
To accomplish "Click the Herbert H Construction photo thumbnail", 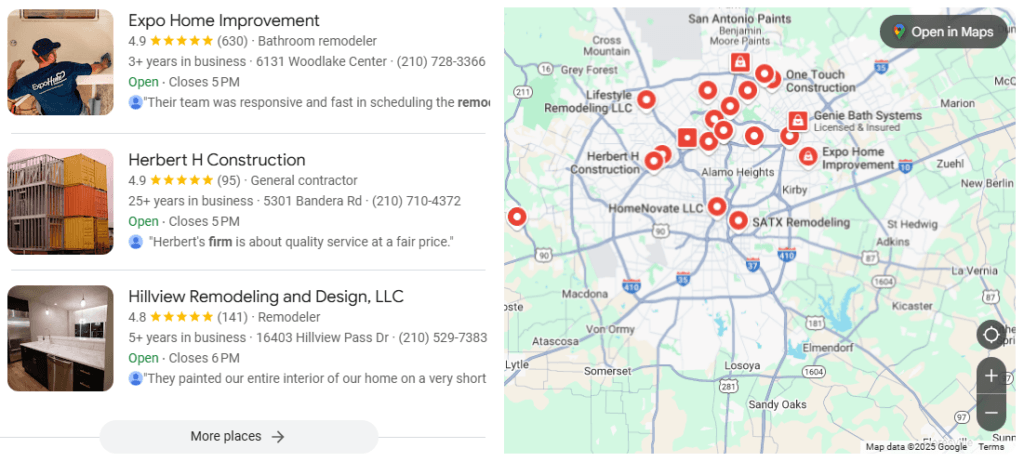I will click(x=60, y=202).
